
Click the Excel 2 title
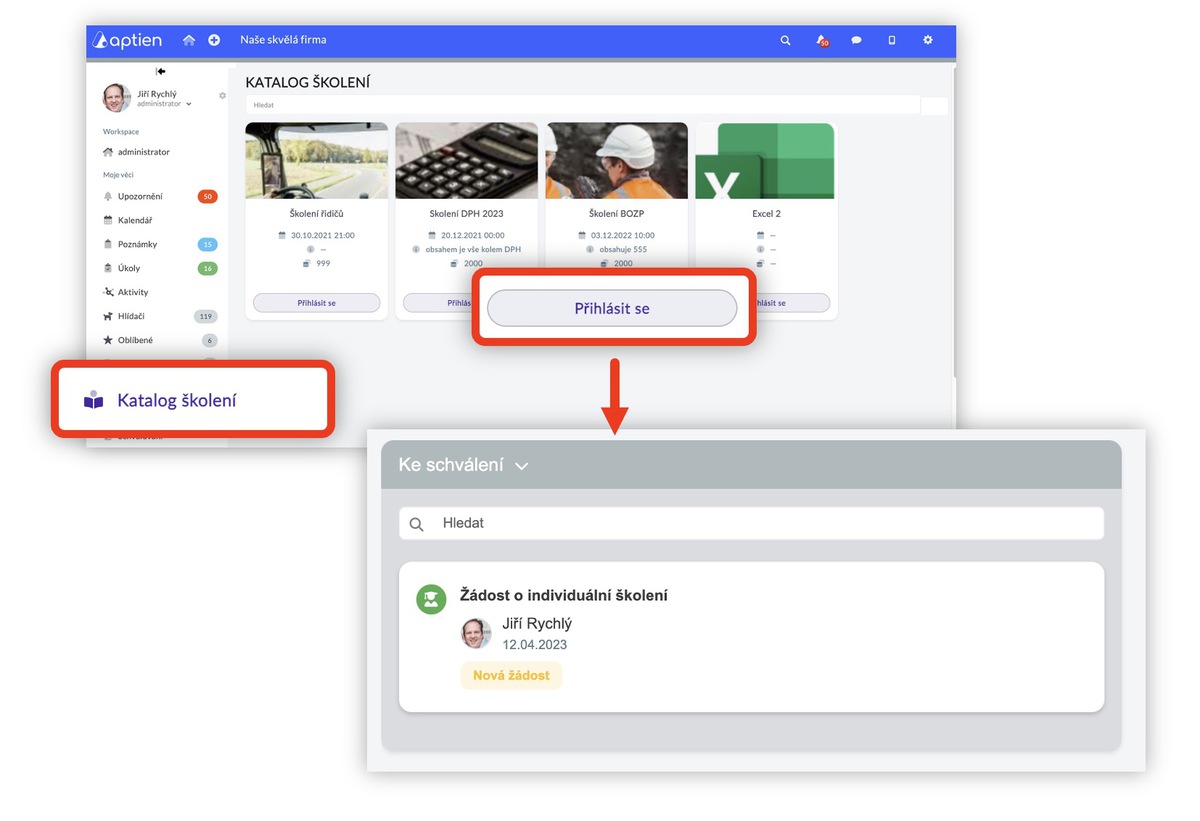point(766,214)
